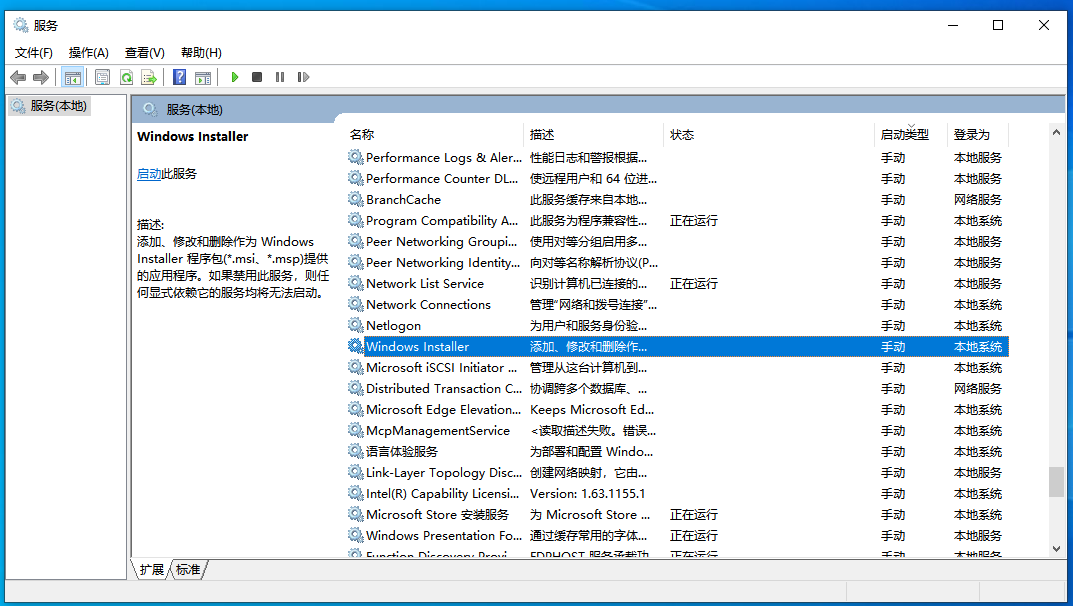Screen dimensions: 1073x606
Task: Open the Properties toolbar icon
Action: point(102,77)
